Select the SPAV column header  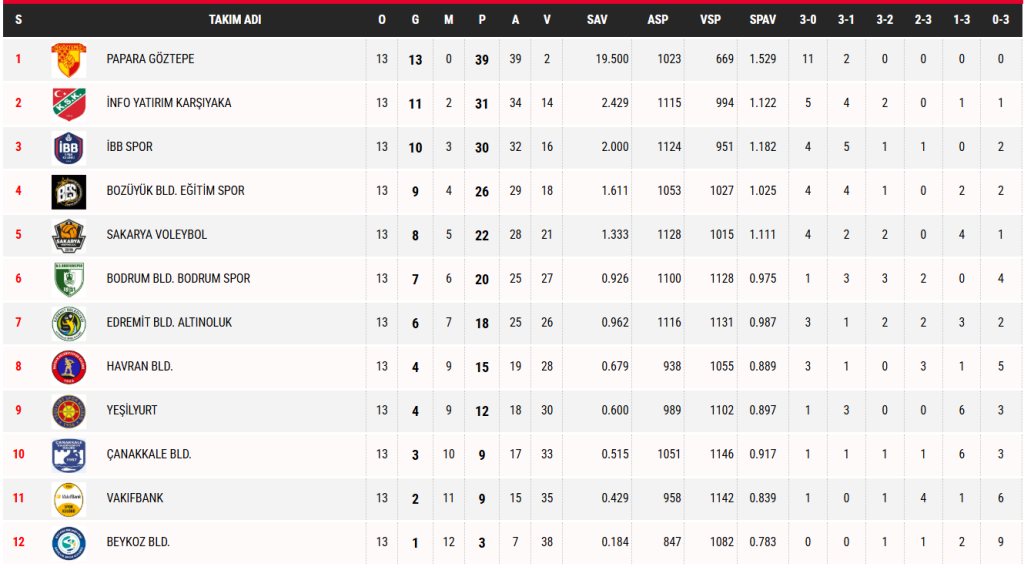tap(763, 20)
